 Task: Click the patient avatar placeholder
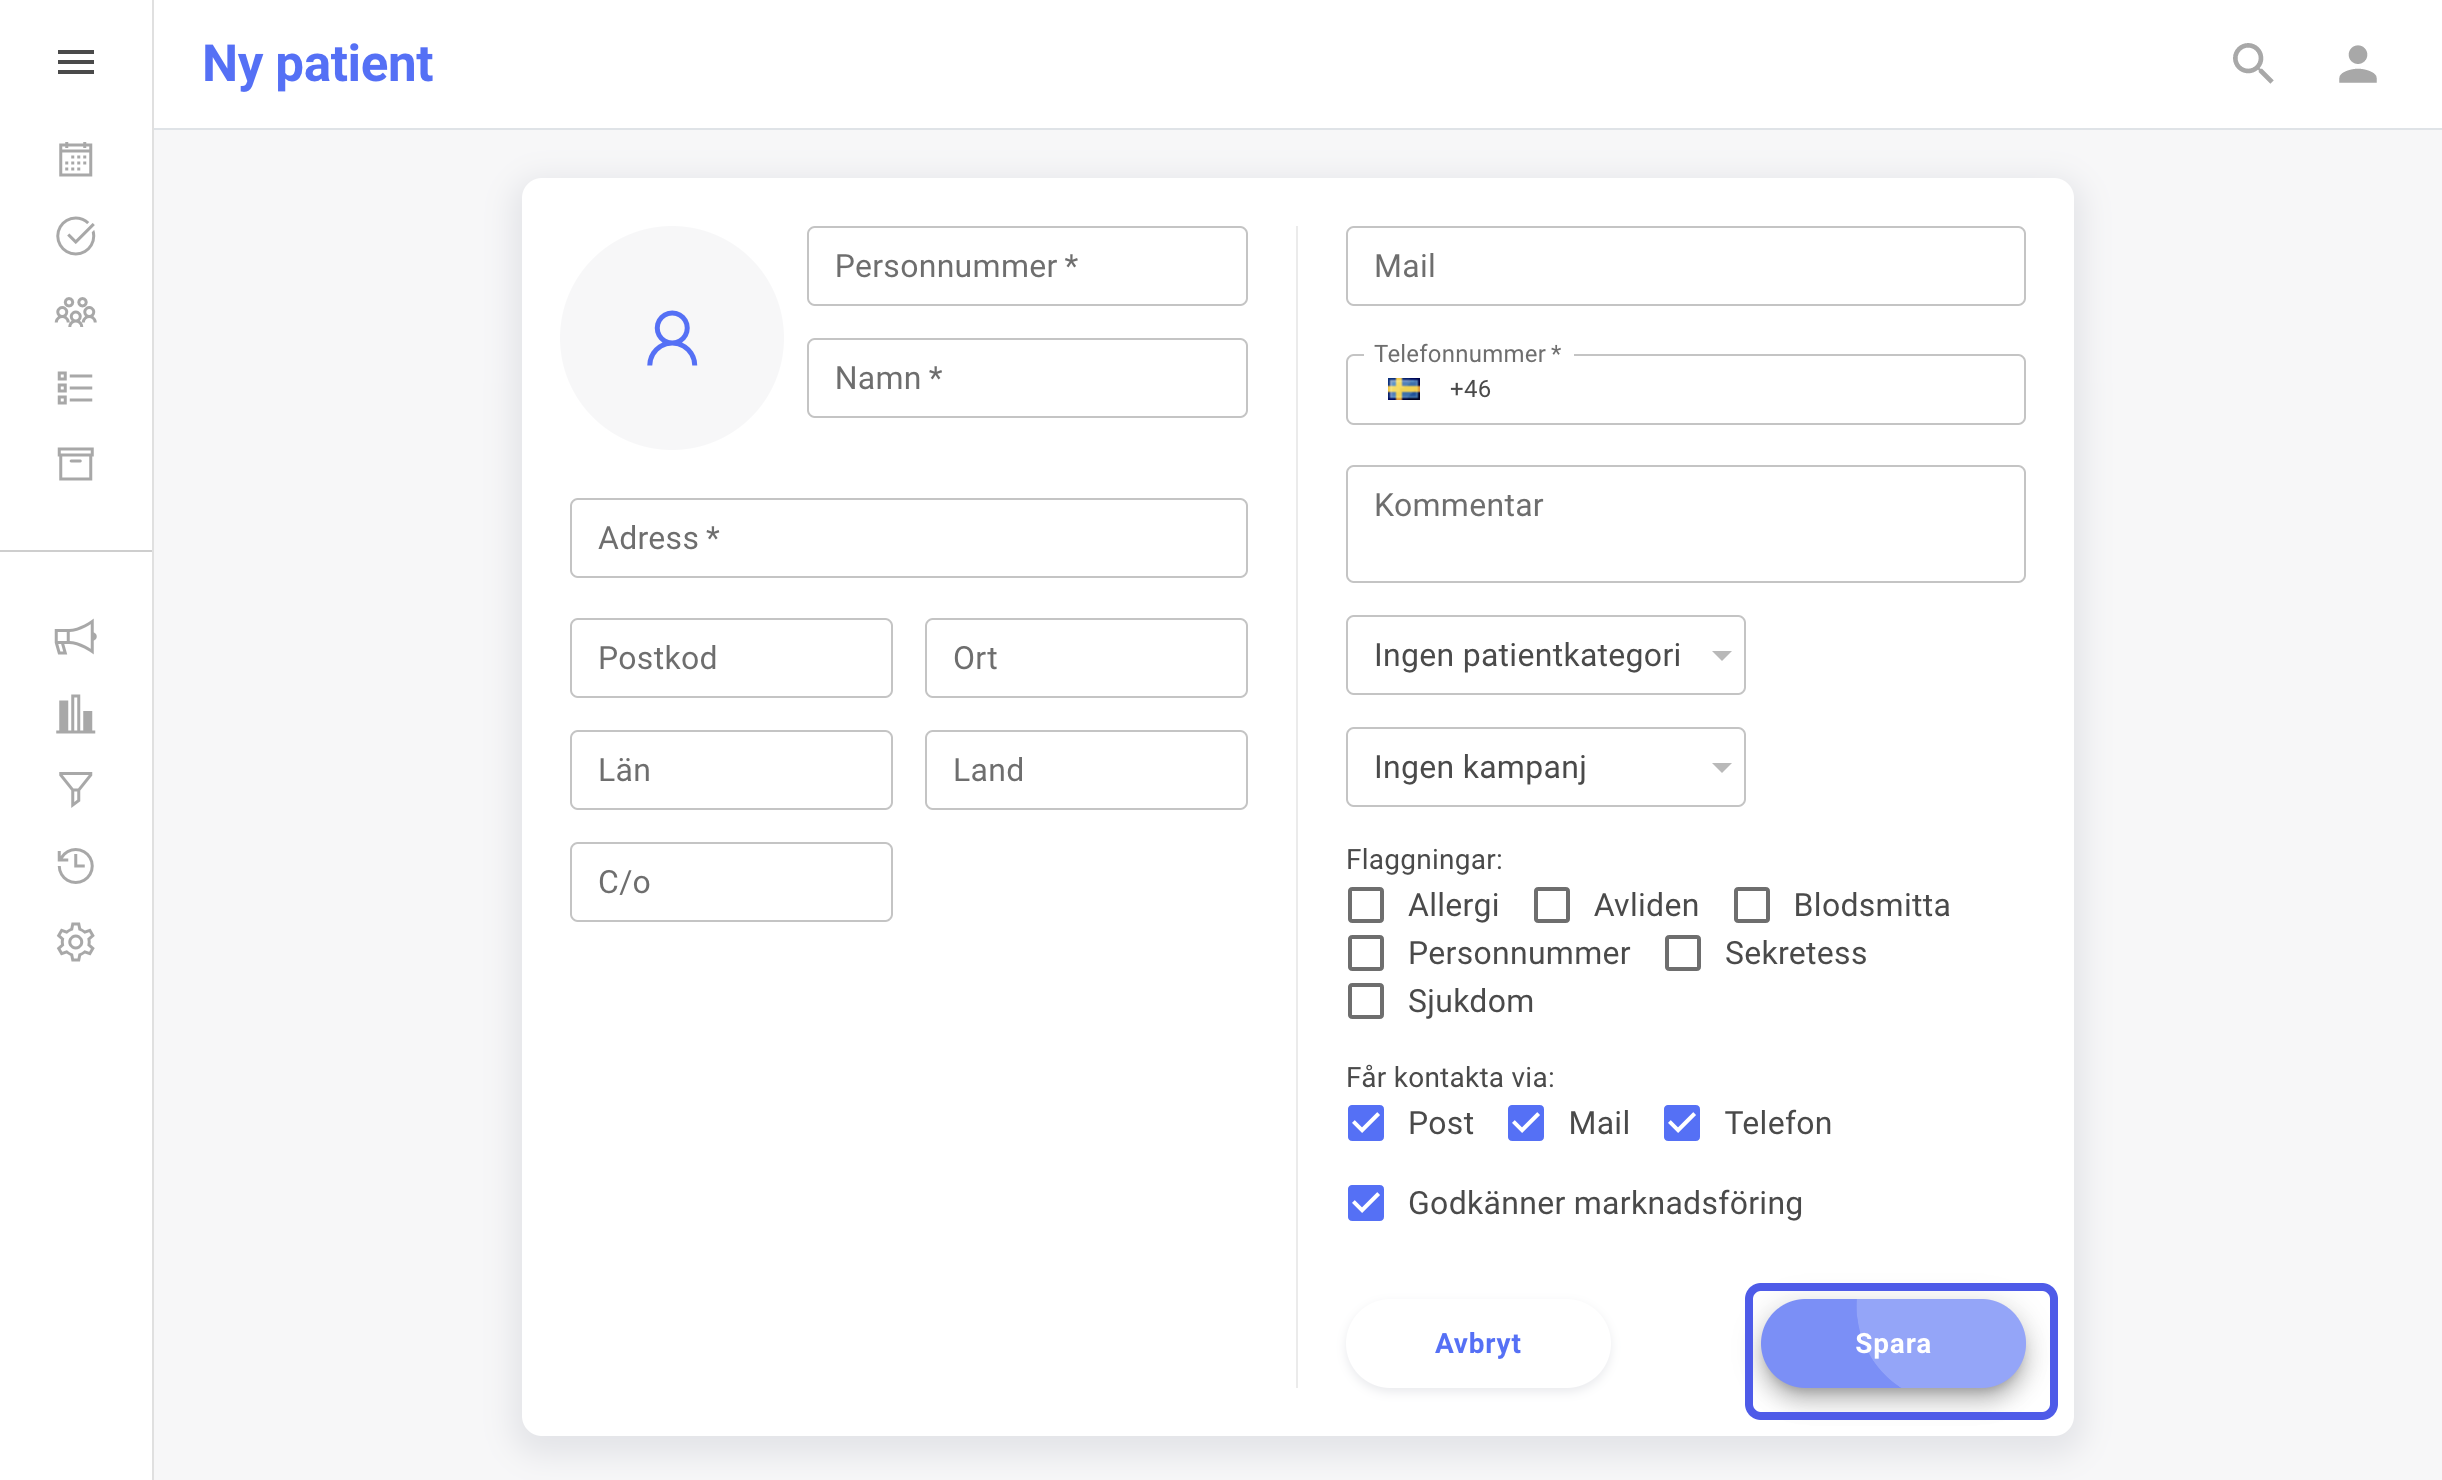pyautogui.click(x=672, y=338)
